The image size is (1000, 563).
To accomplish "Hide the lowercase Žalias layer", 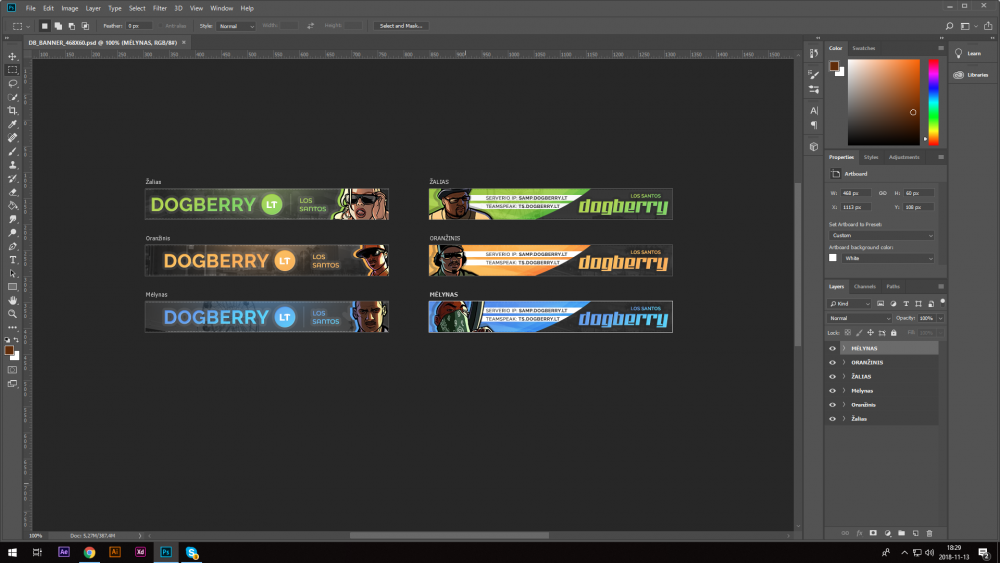I will pyautogui.click(x=832, y=419).
